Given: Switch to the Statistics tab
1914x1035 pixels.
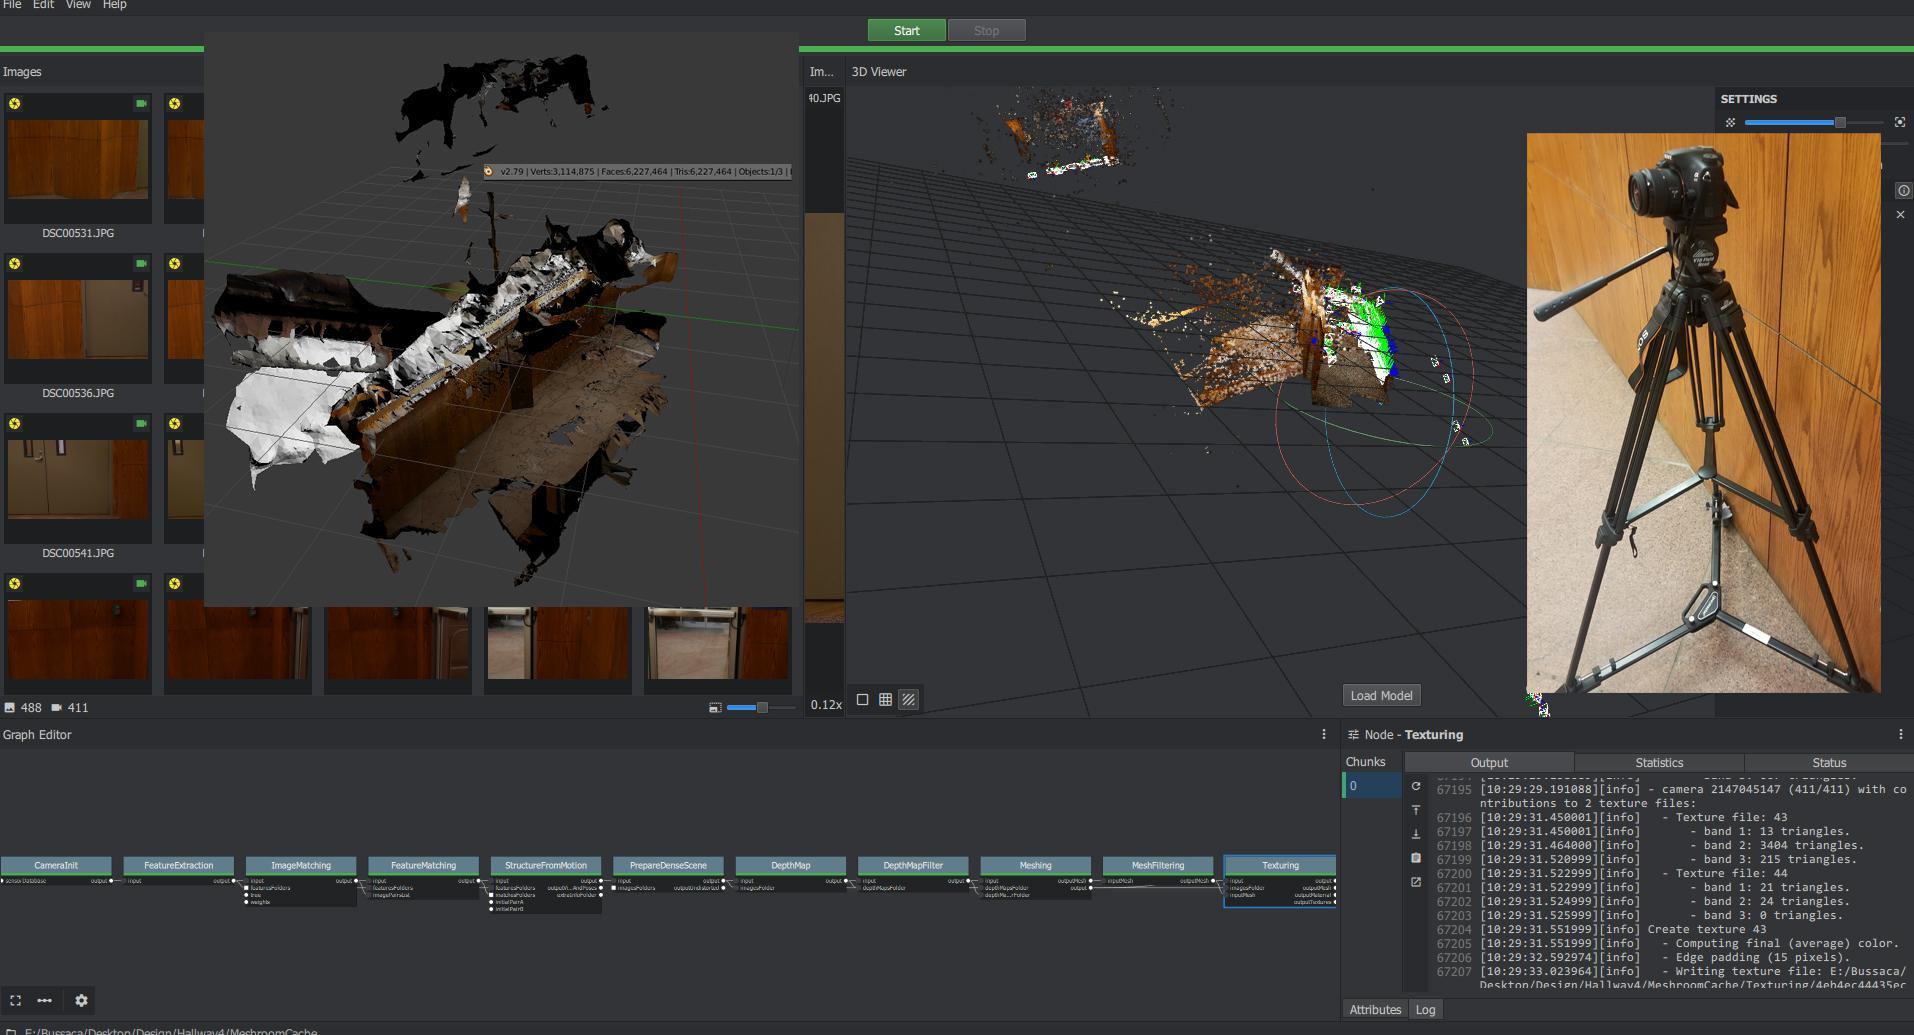Looking at the screenshot, I should [1659, 762].
